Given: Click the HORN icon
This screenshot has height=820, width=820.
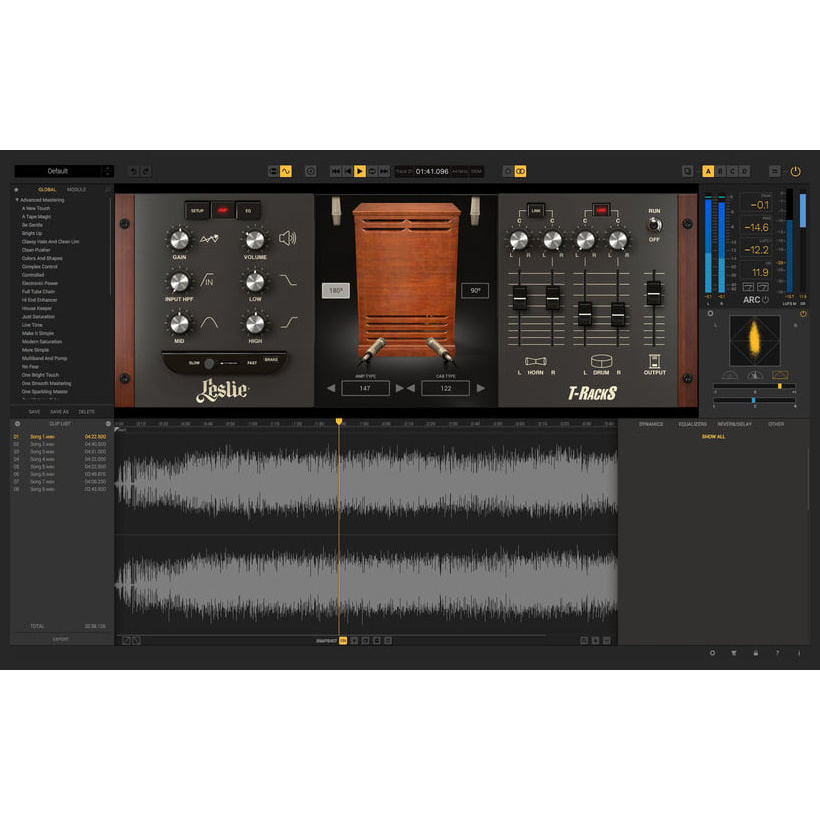Looking at the screenshot, I should pyautogui.click(x=536, y=361).
